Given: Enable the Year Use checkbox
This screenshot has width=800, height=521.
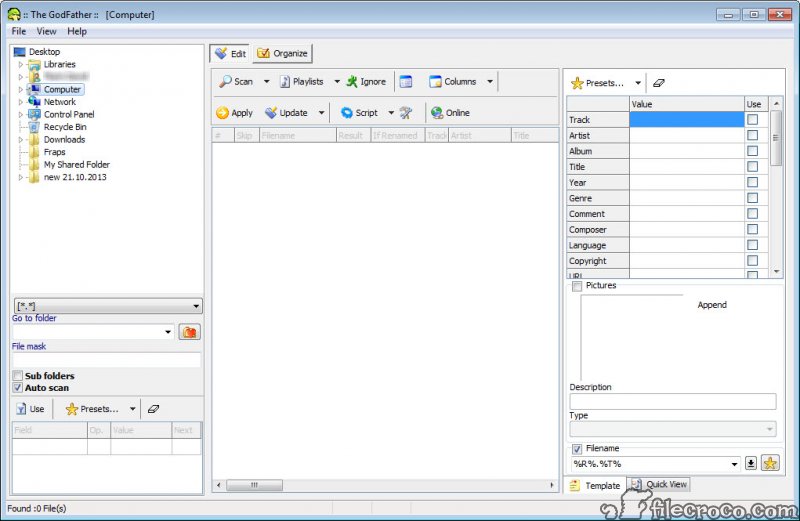Looking at the screenshot, I should click(752, 182).
